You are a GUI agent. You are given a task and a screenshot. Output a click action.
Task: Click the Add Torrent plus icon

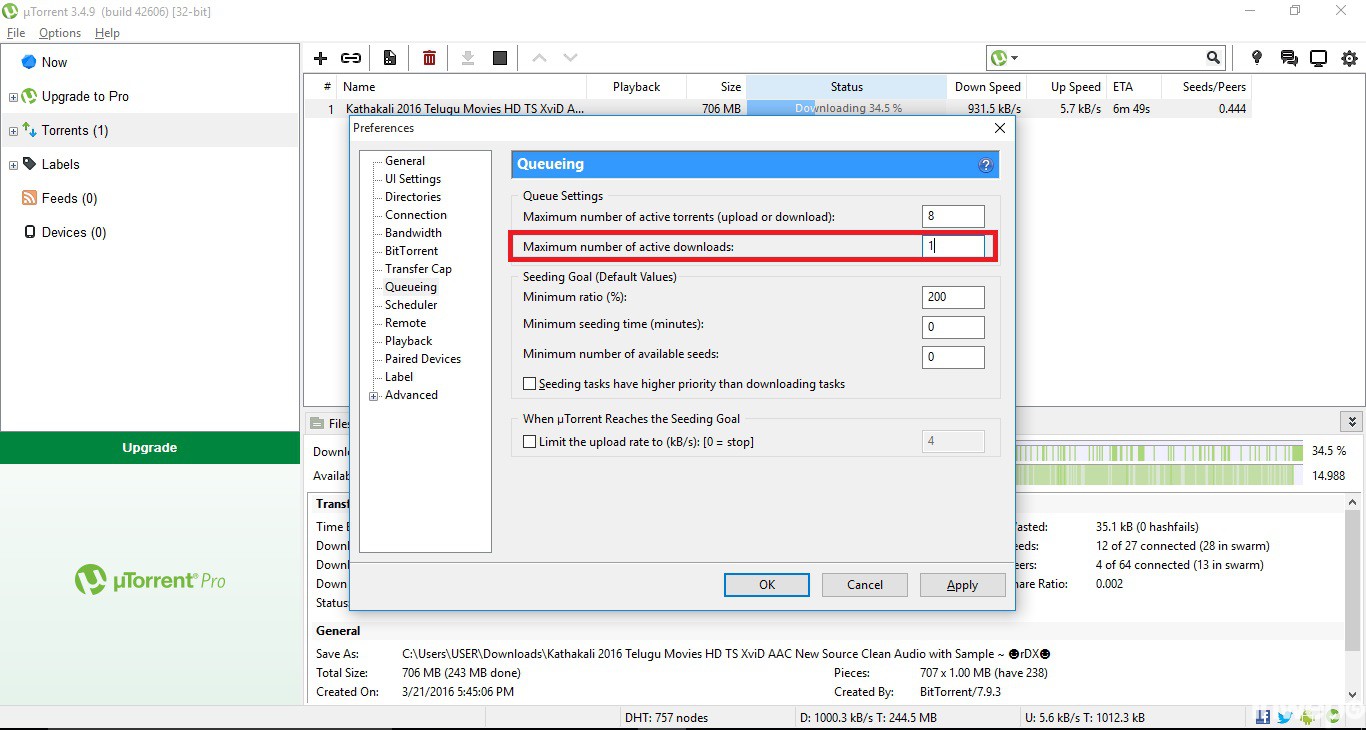click(320, 58)
